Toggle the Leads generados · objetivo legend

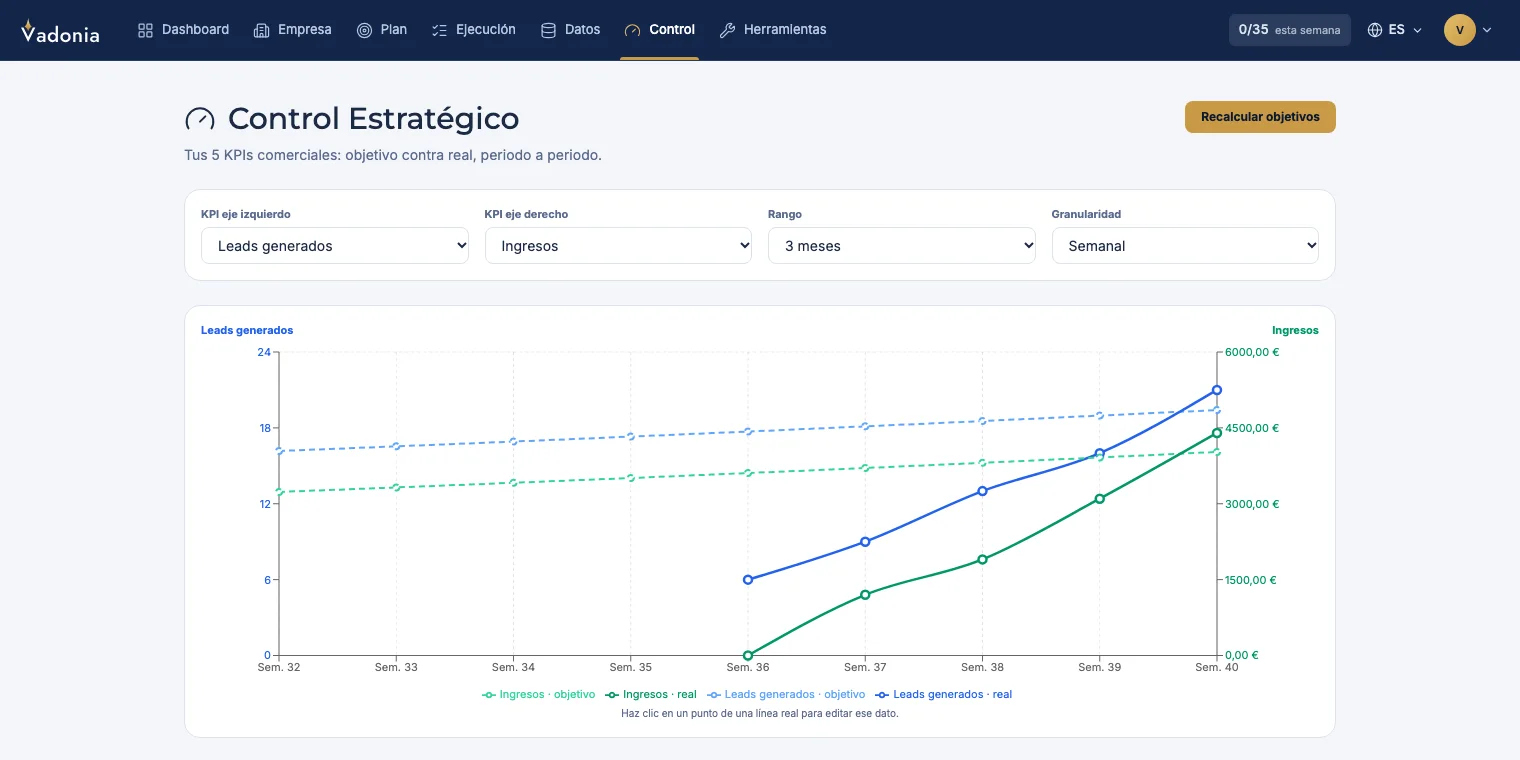[786, 694]
